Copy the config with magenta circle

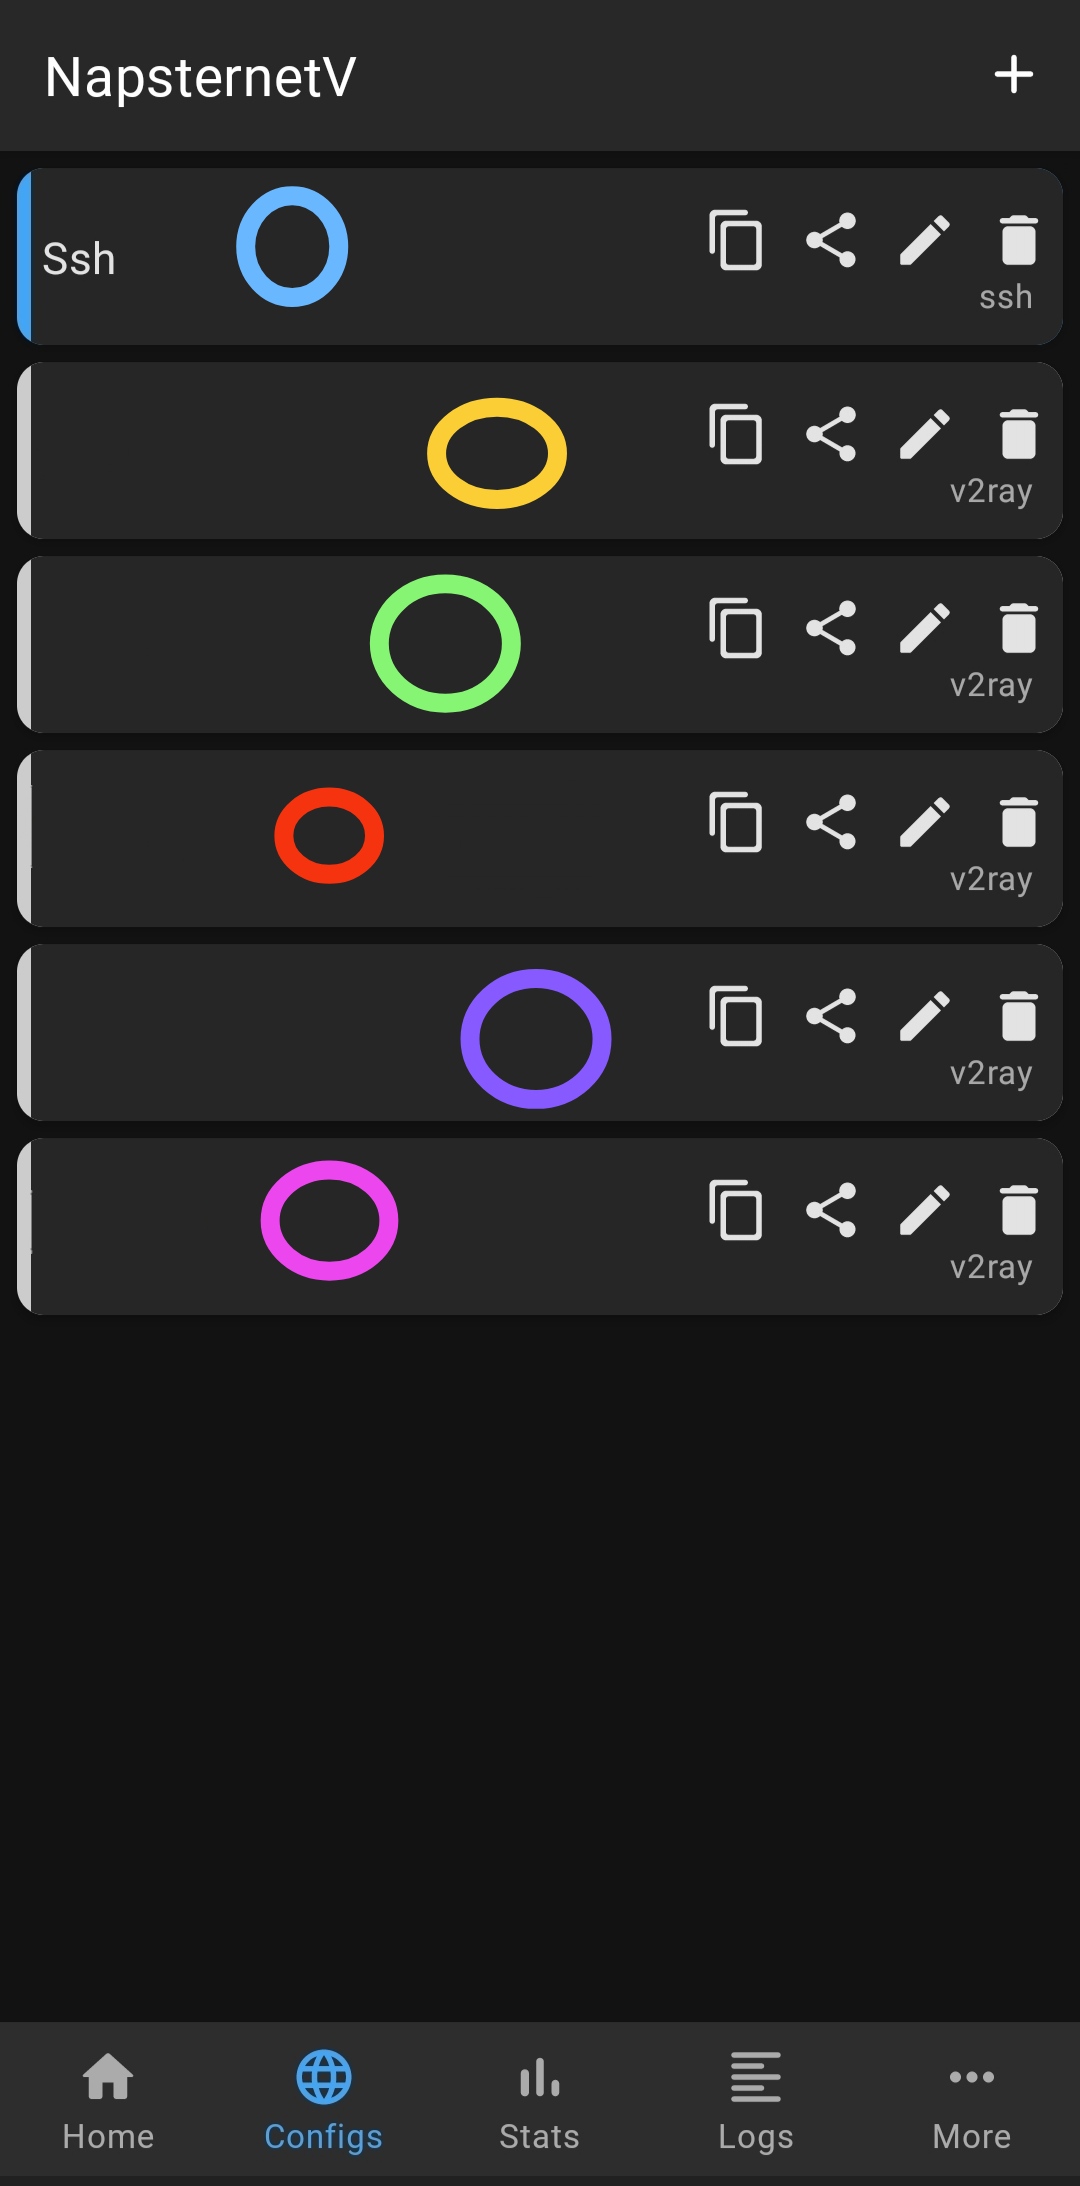point(736,1210)
